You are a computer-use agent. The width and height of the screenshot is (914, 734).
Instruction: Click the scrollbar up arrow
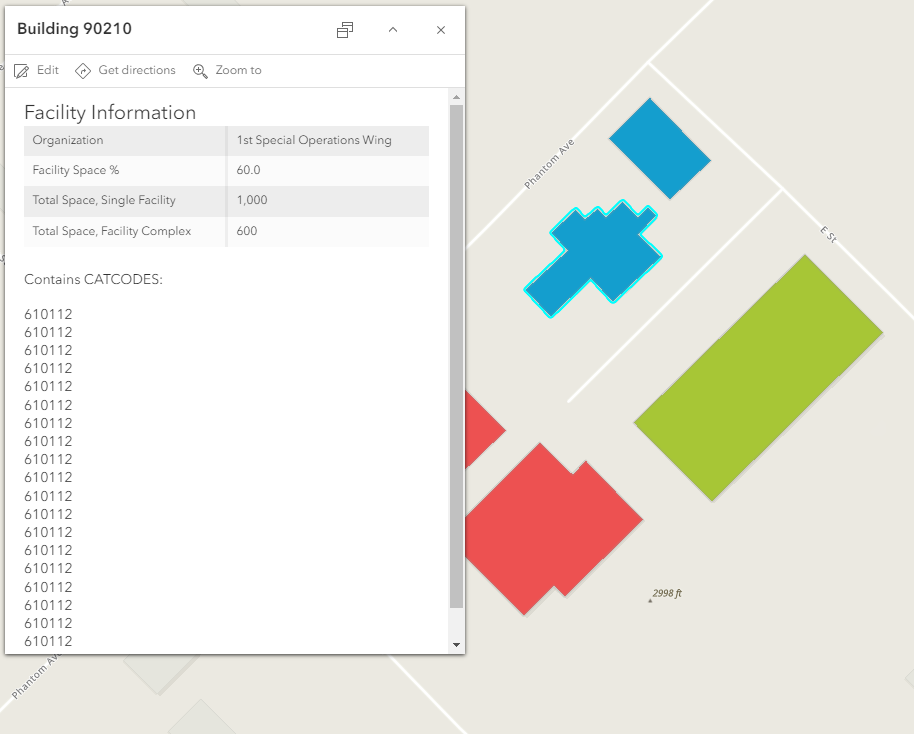coord(456,96)
